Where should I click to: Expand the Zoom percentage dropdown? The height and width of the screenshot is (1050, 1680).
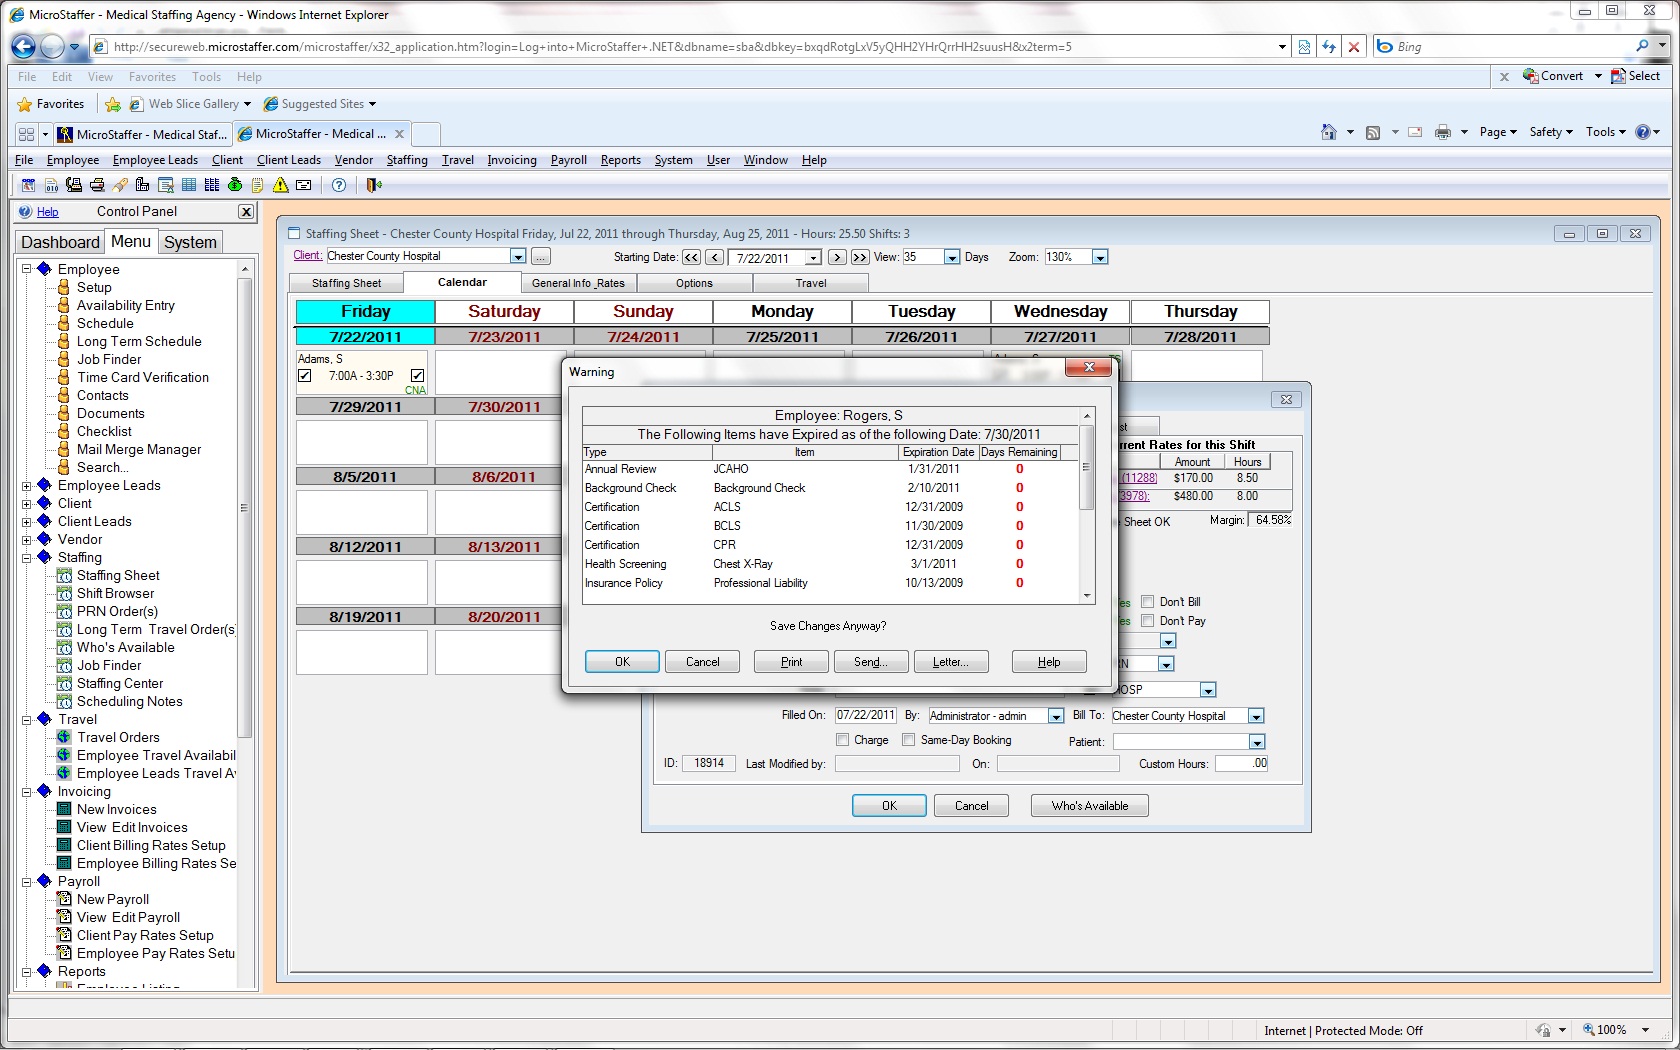point(1100,258)
